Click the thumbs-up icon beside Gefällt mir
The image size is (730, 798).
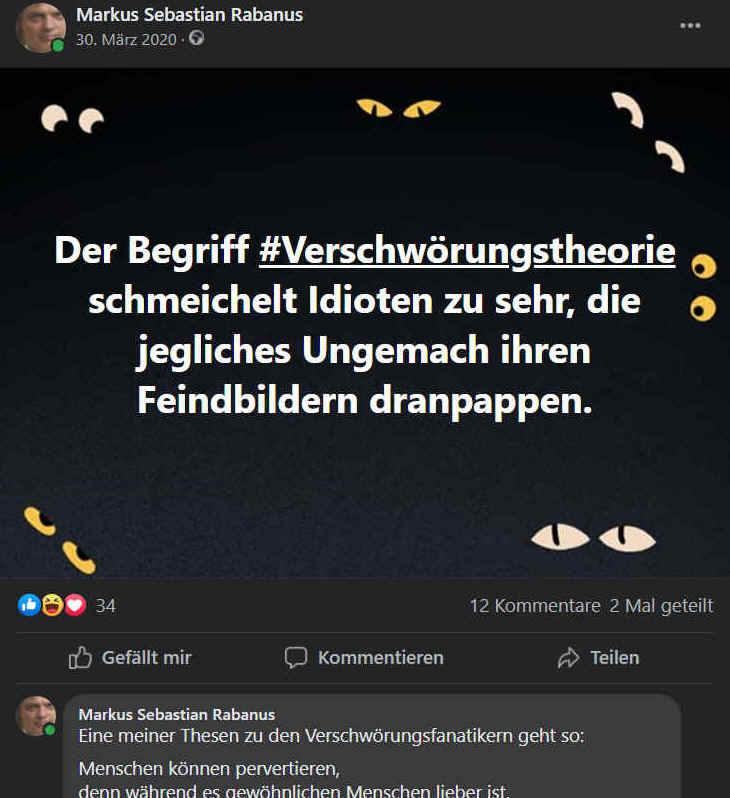80,658
